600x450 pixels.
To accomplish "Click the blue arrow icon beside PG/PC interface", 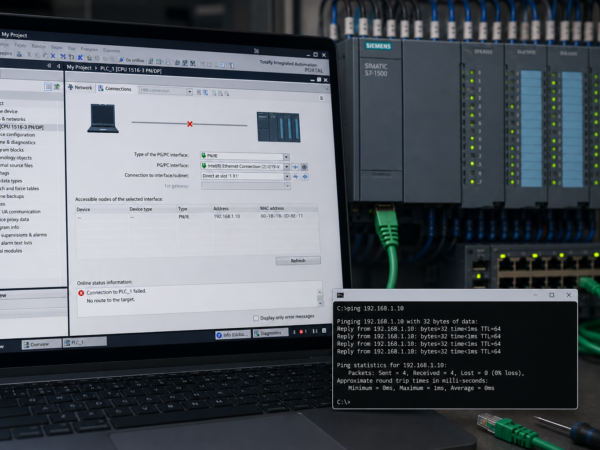I will 295,167.
